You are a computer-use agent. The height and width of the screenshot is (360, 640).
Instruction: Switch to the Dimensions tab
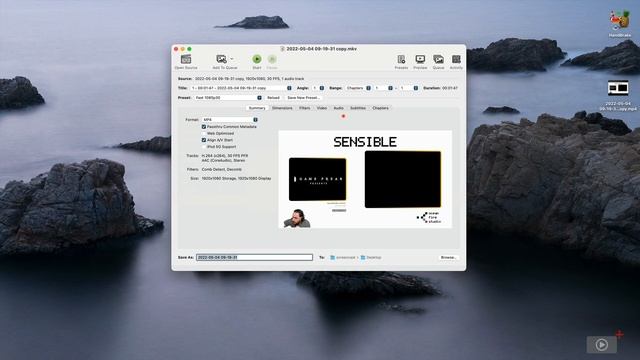pyautogui.click(x=282, y=108)
